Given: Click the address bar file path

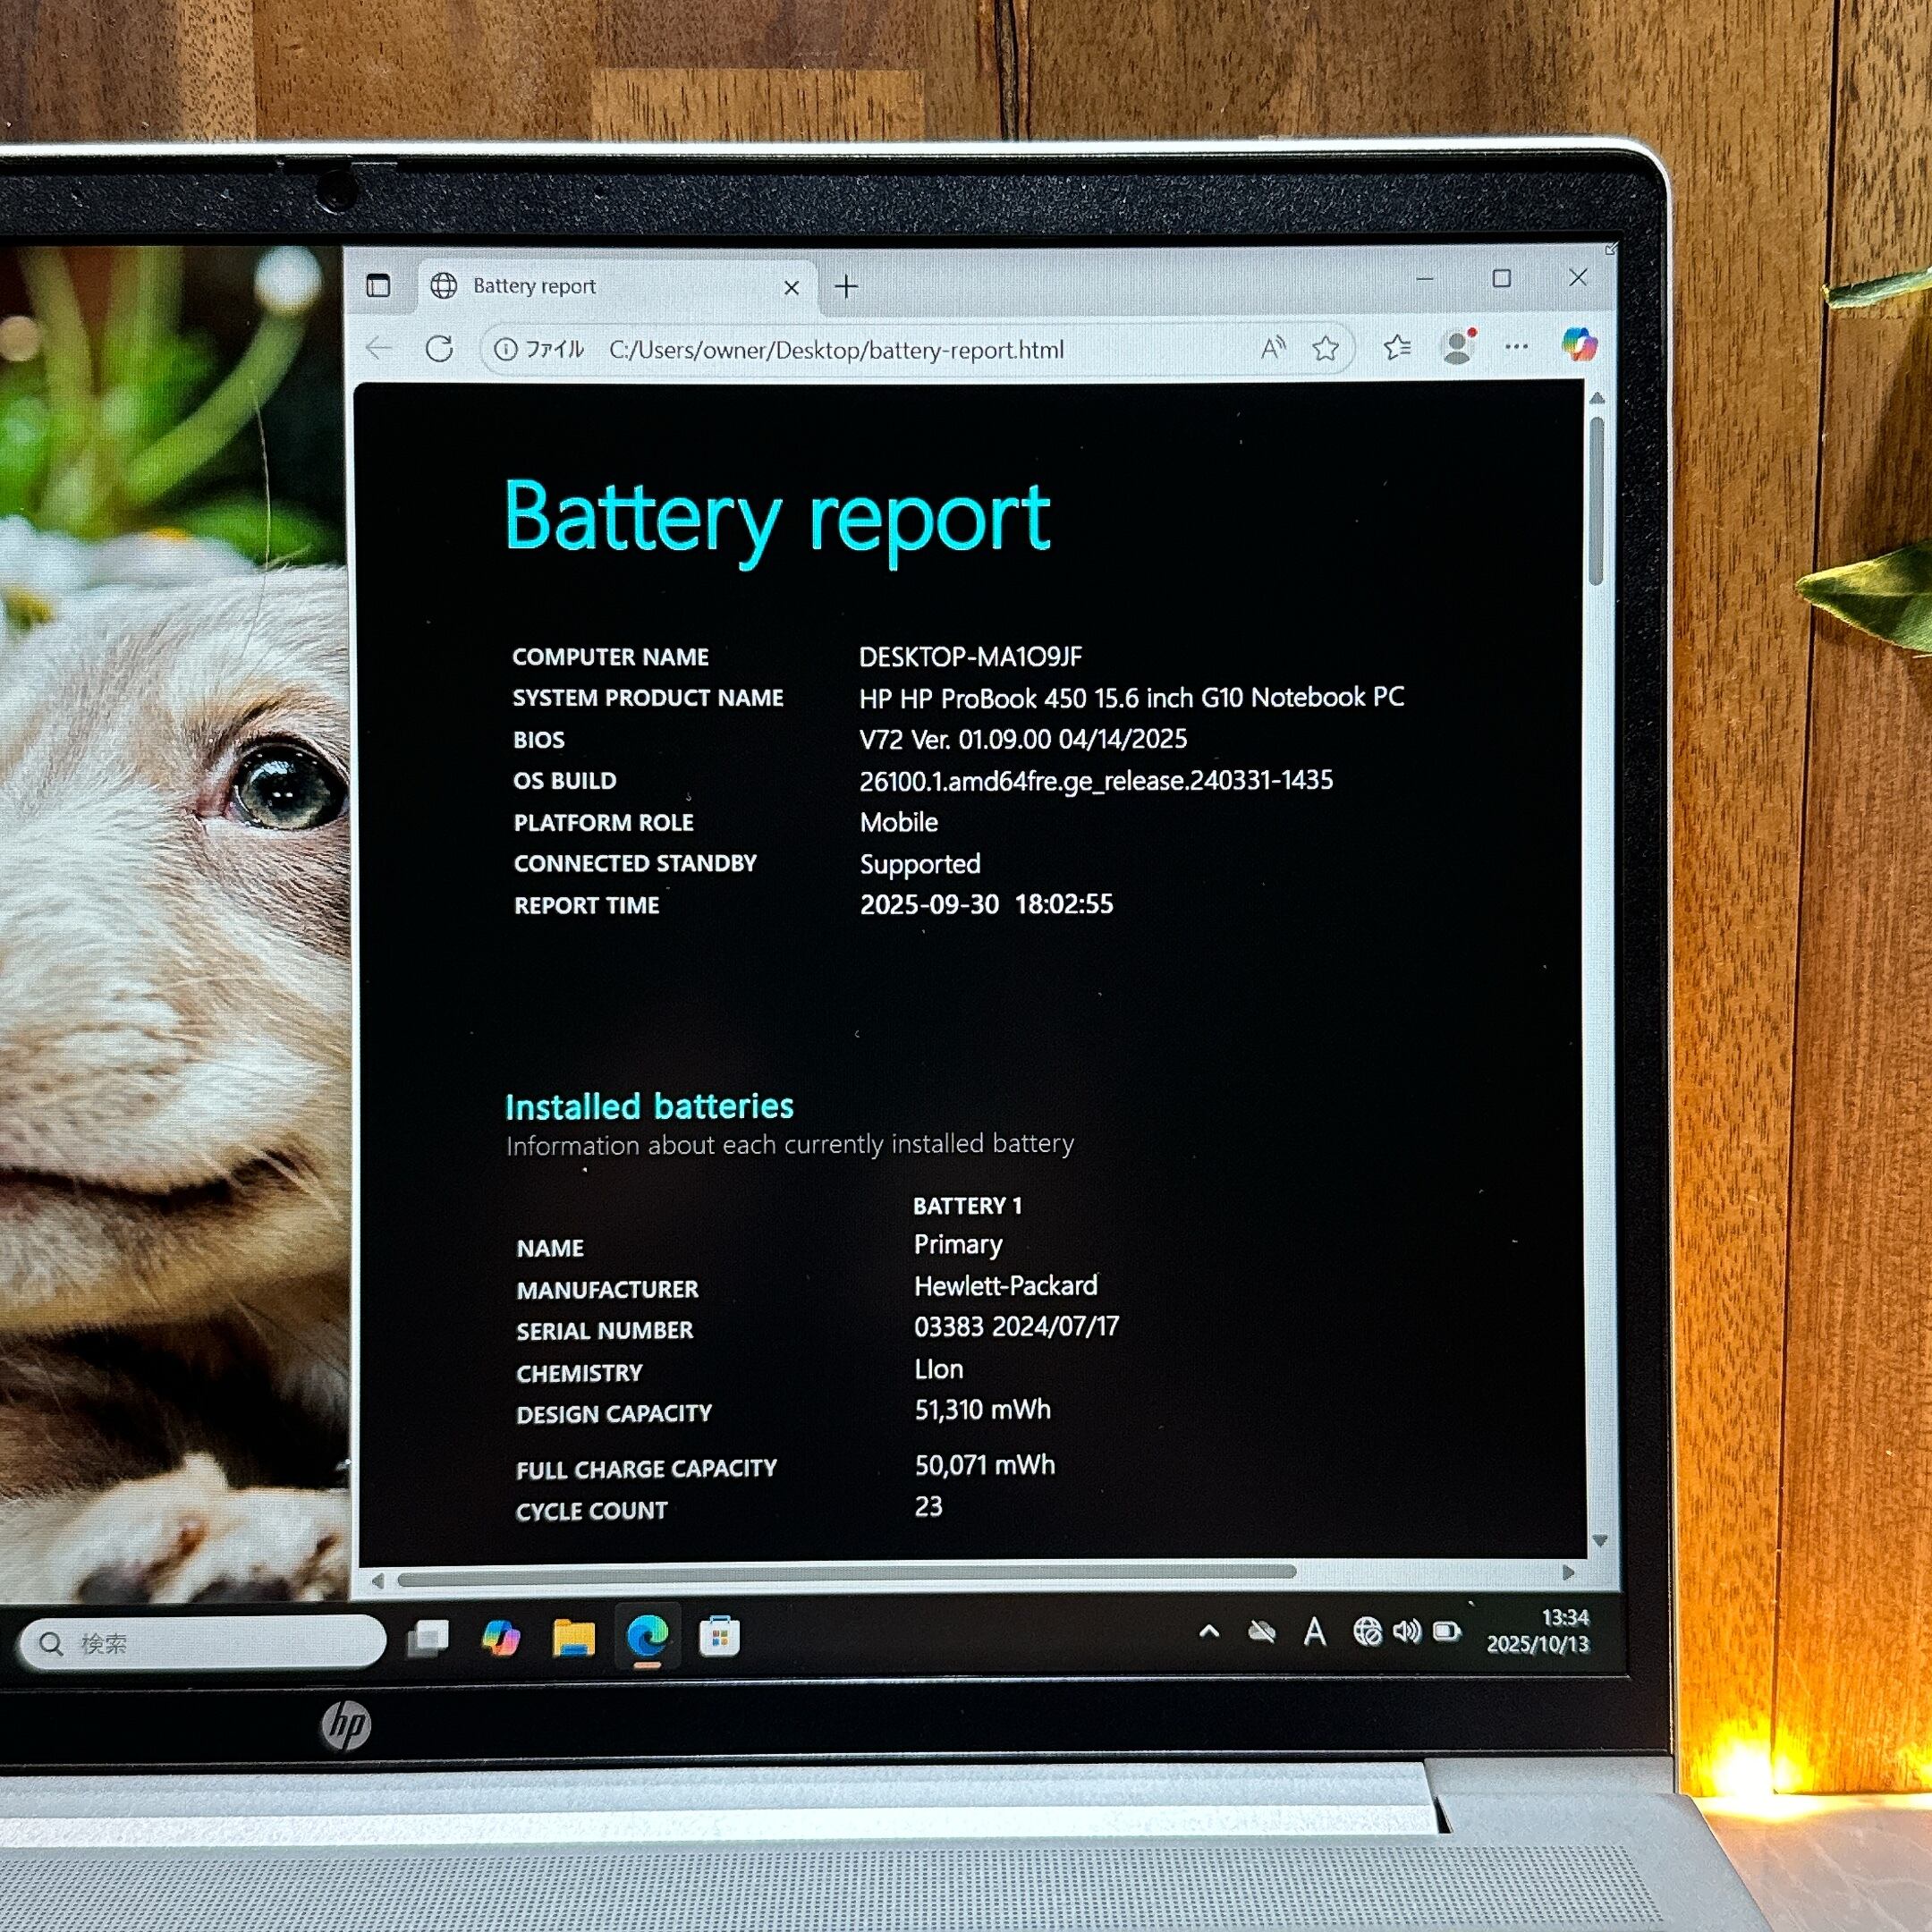Looking at the screenshot, I should pos(836,350).
